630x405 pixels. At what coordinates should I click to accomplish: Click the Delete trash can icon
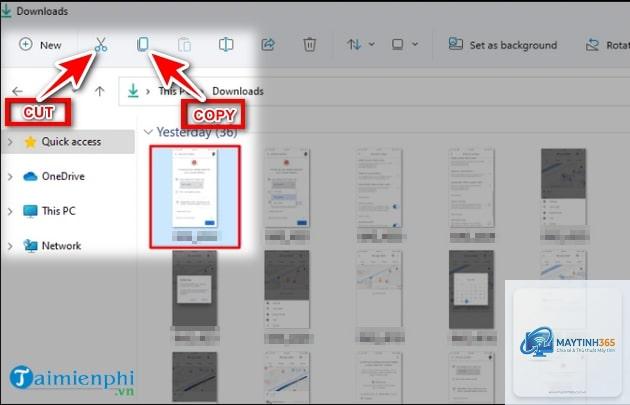[x=309, y=44]
